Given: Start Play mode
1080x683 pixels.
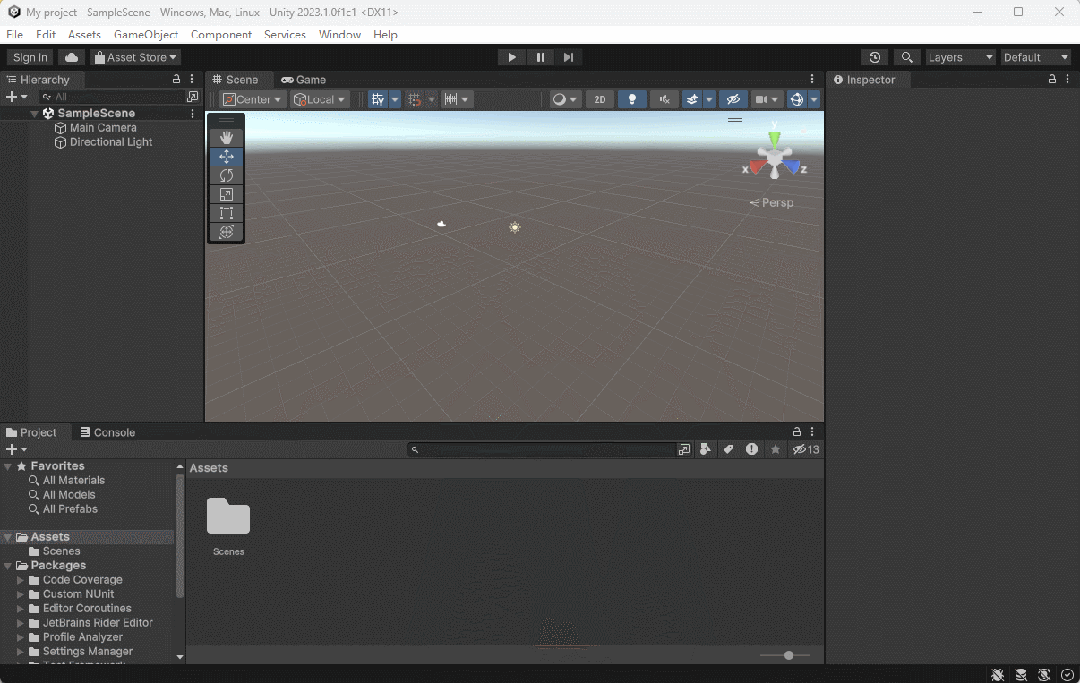Looking at the screenshot, I should (x=512, y=57).
